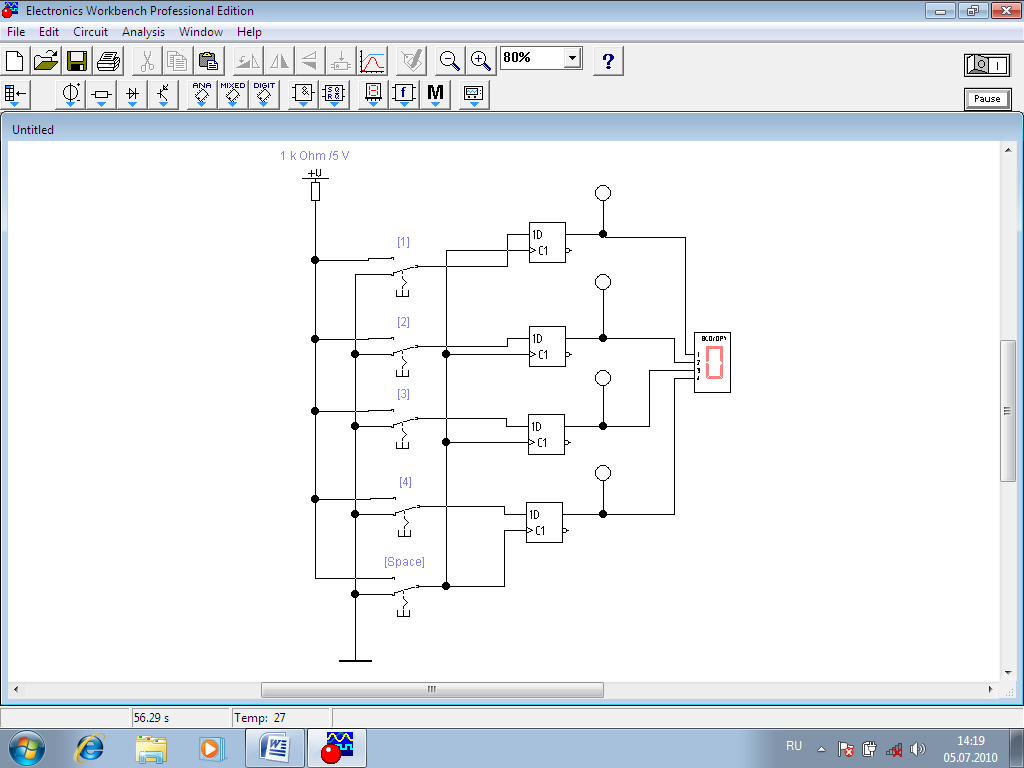Image resolution: width=1024 pixels, height=768 pixels.
Task: Open the volume speaker tray icon
Action: (918, 749)
